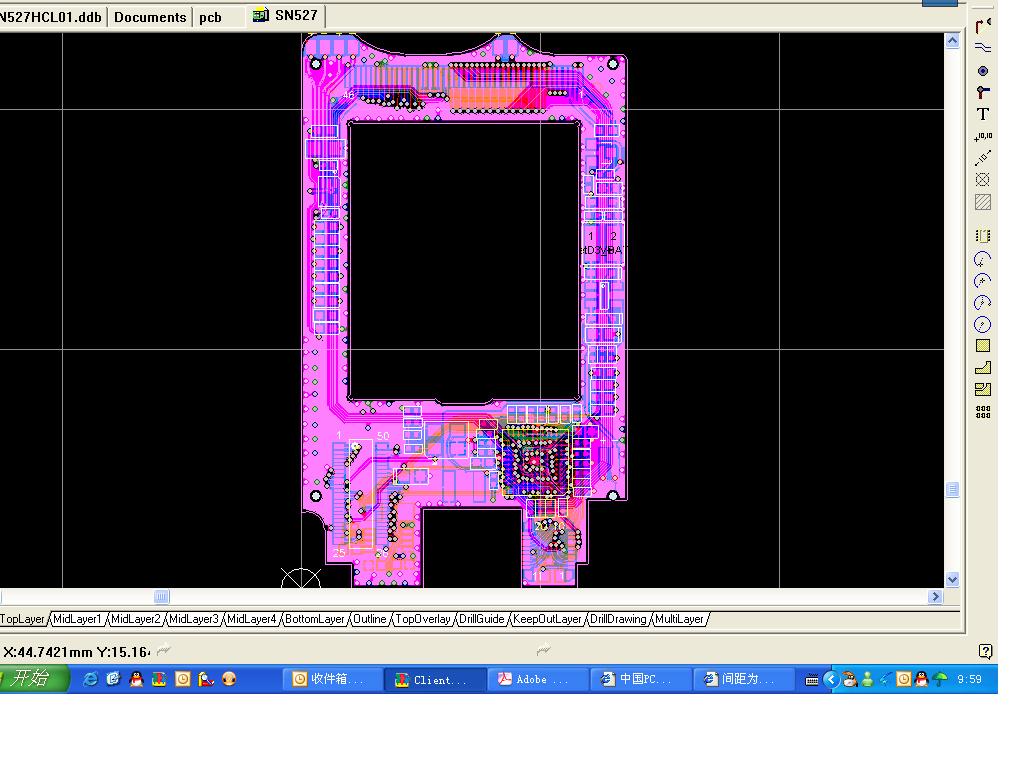Open the Documents tab
The width and height of the screenshot is (1024, 768).
pos(150,17)
